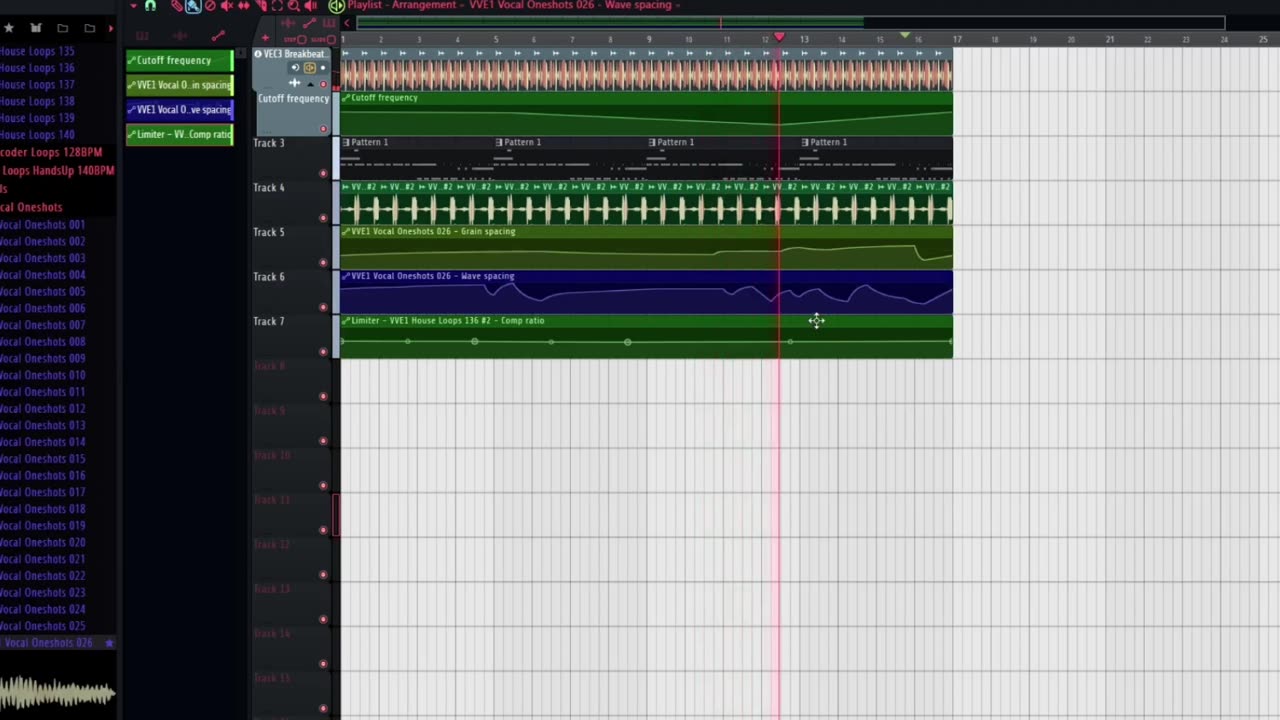Select the Playback speaker tool
The width and height of the screenshot is (1280, 720).
click(310, 6)
